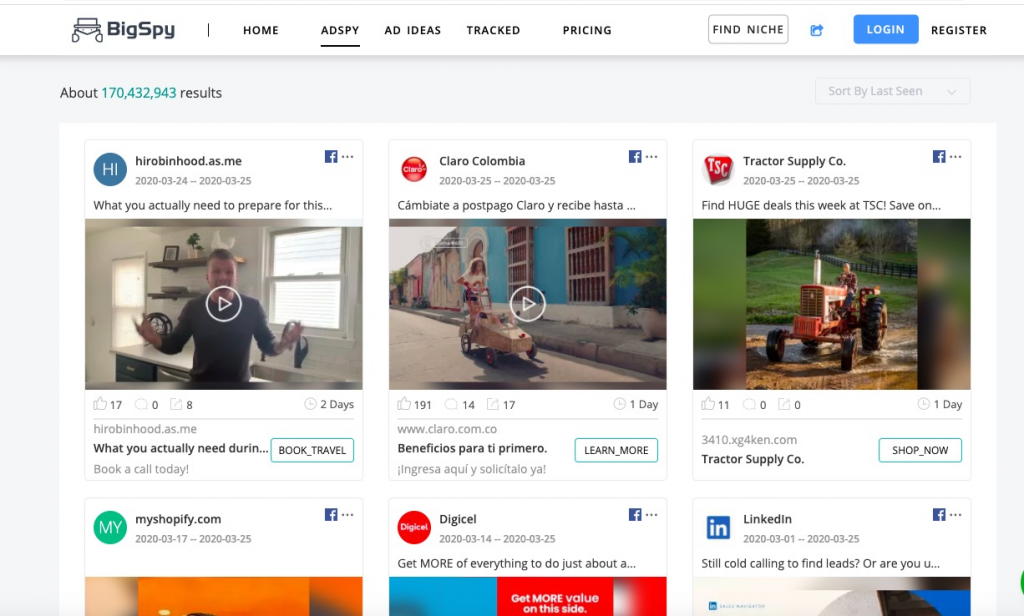Open the Tractor Supply tractor ad image
1024x616 pixels.
point(831,304)
